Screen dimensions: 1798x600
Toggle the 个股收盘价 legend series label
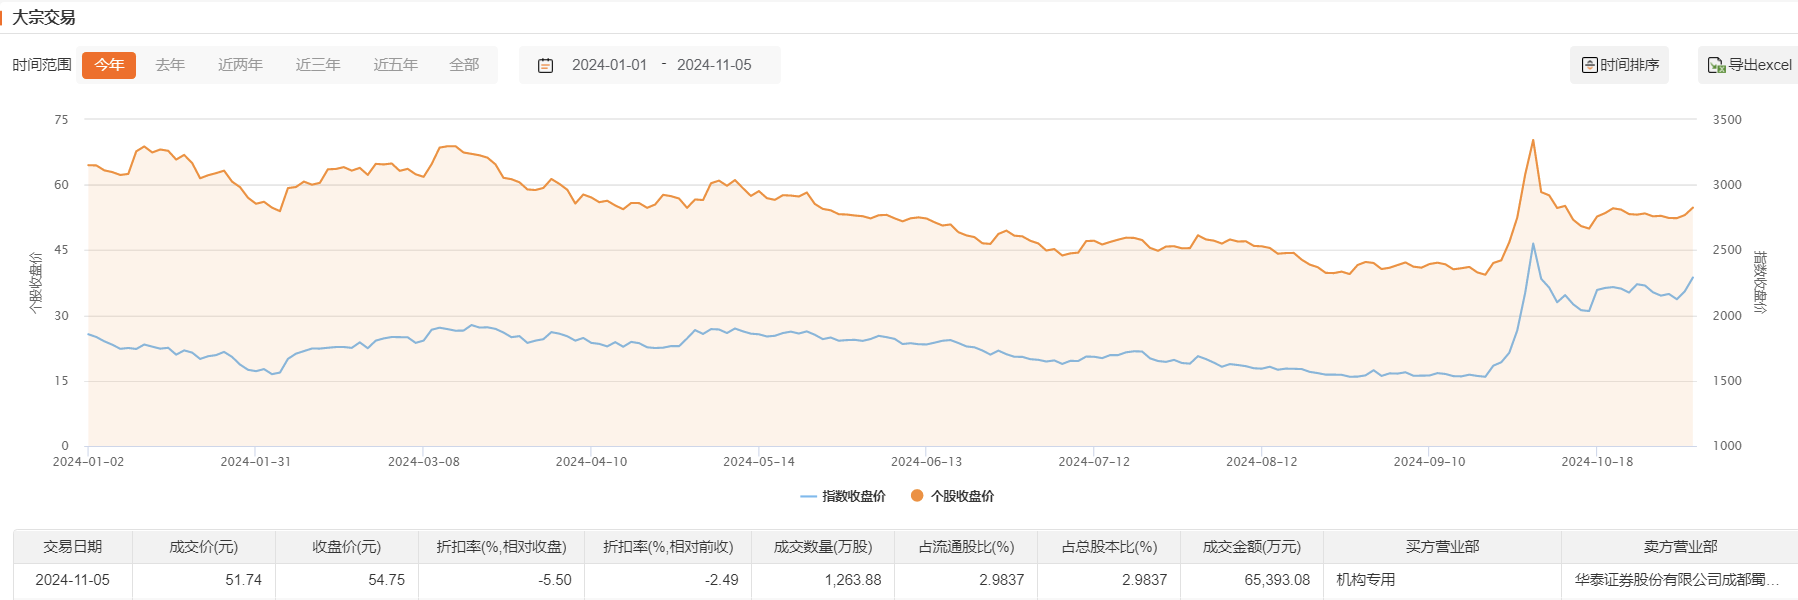(962, 496)
